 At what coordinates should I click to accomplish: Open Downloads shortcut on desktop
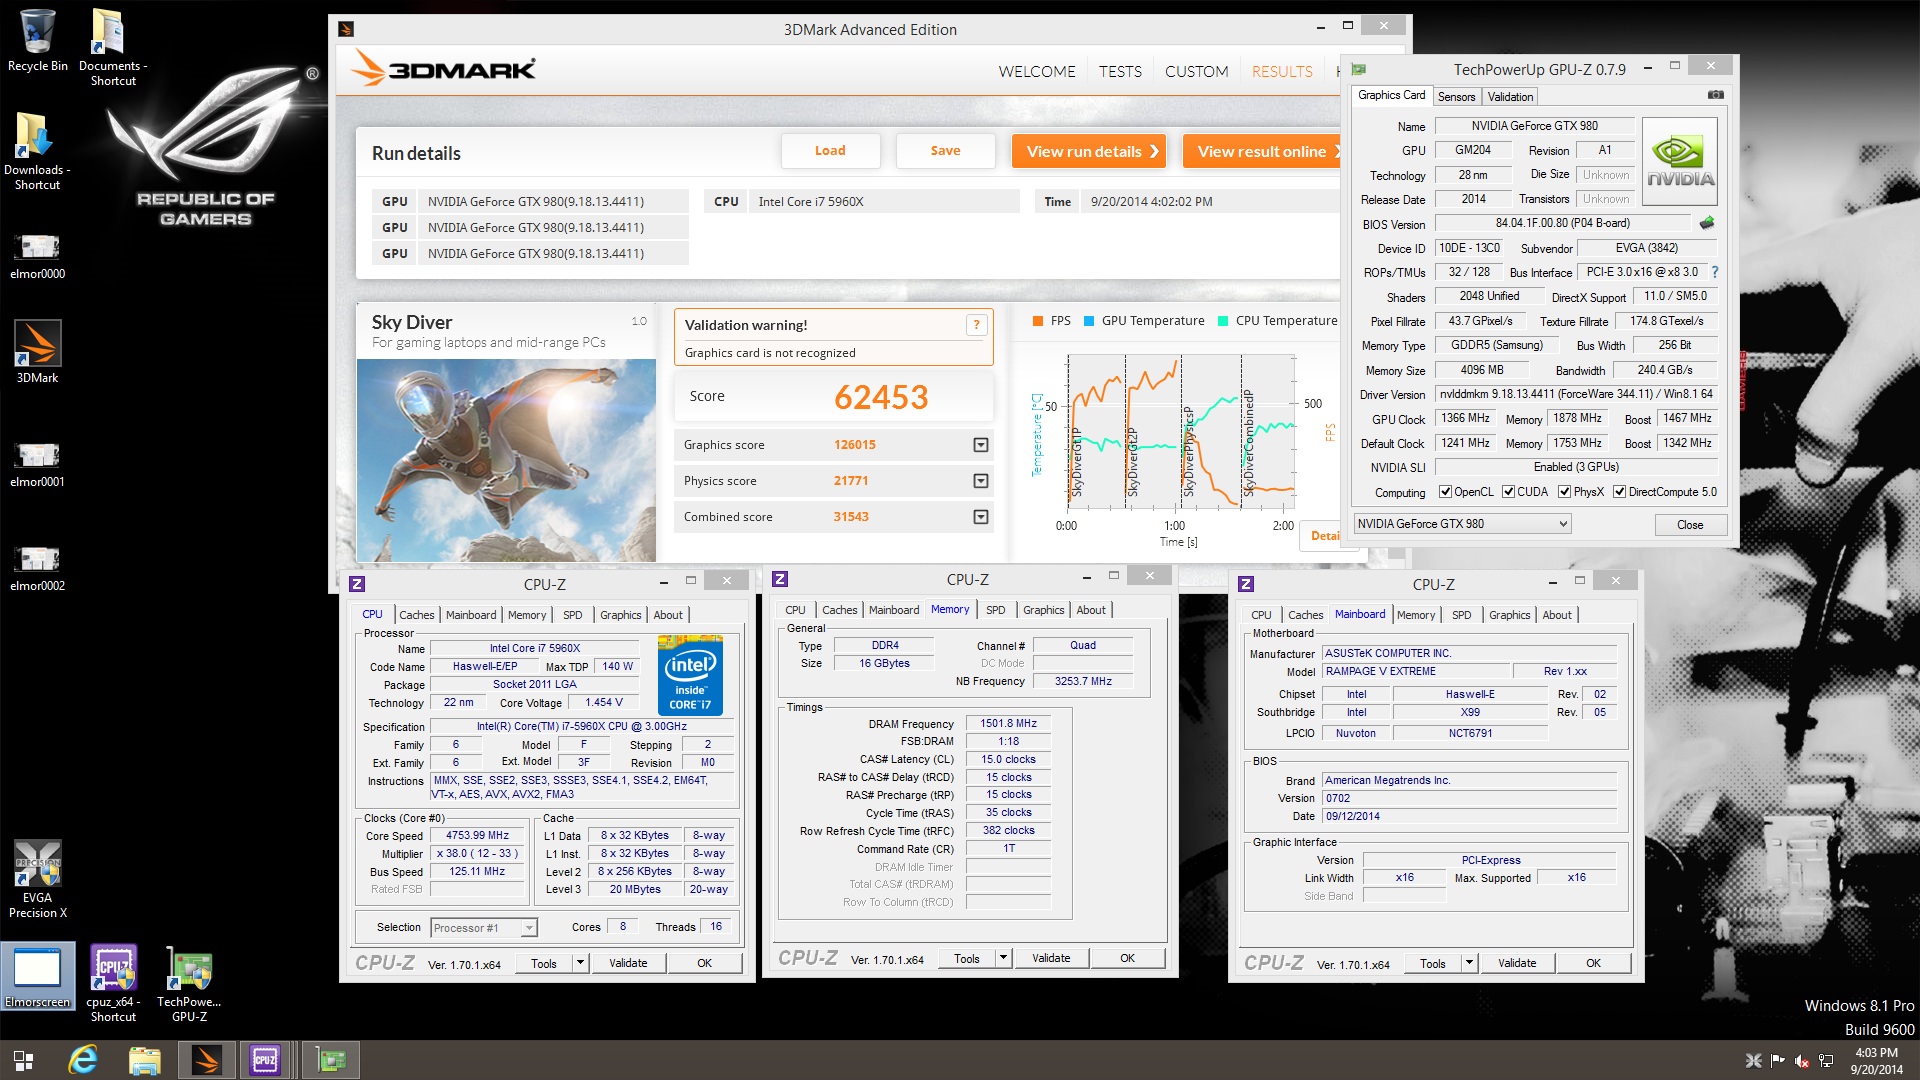[x=37, y=150]
